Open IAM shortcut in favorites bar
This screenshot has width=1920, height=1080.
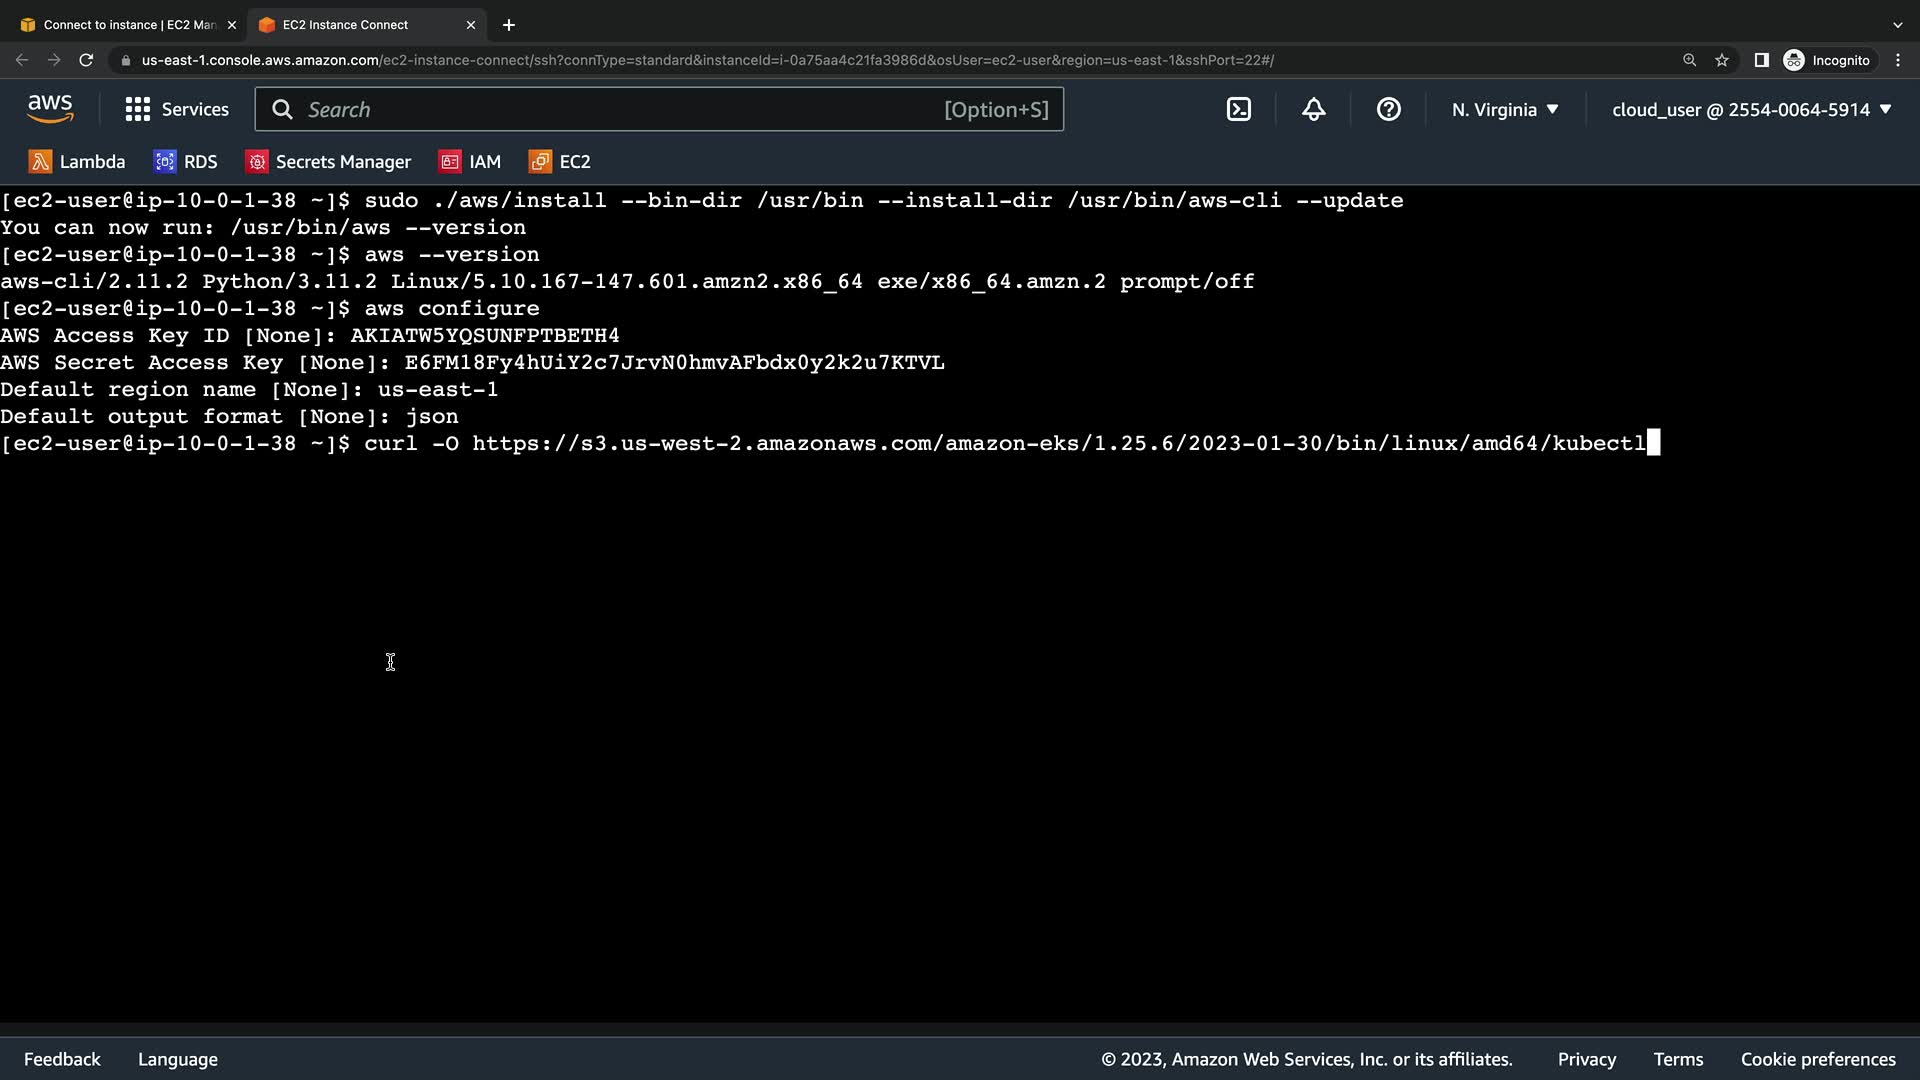click(x=470, y=162)
